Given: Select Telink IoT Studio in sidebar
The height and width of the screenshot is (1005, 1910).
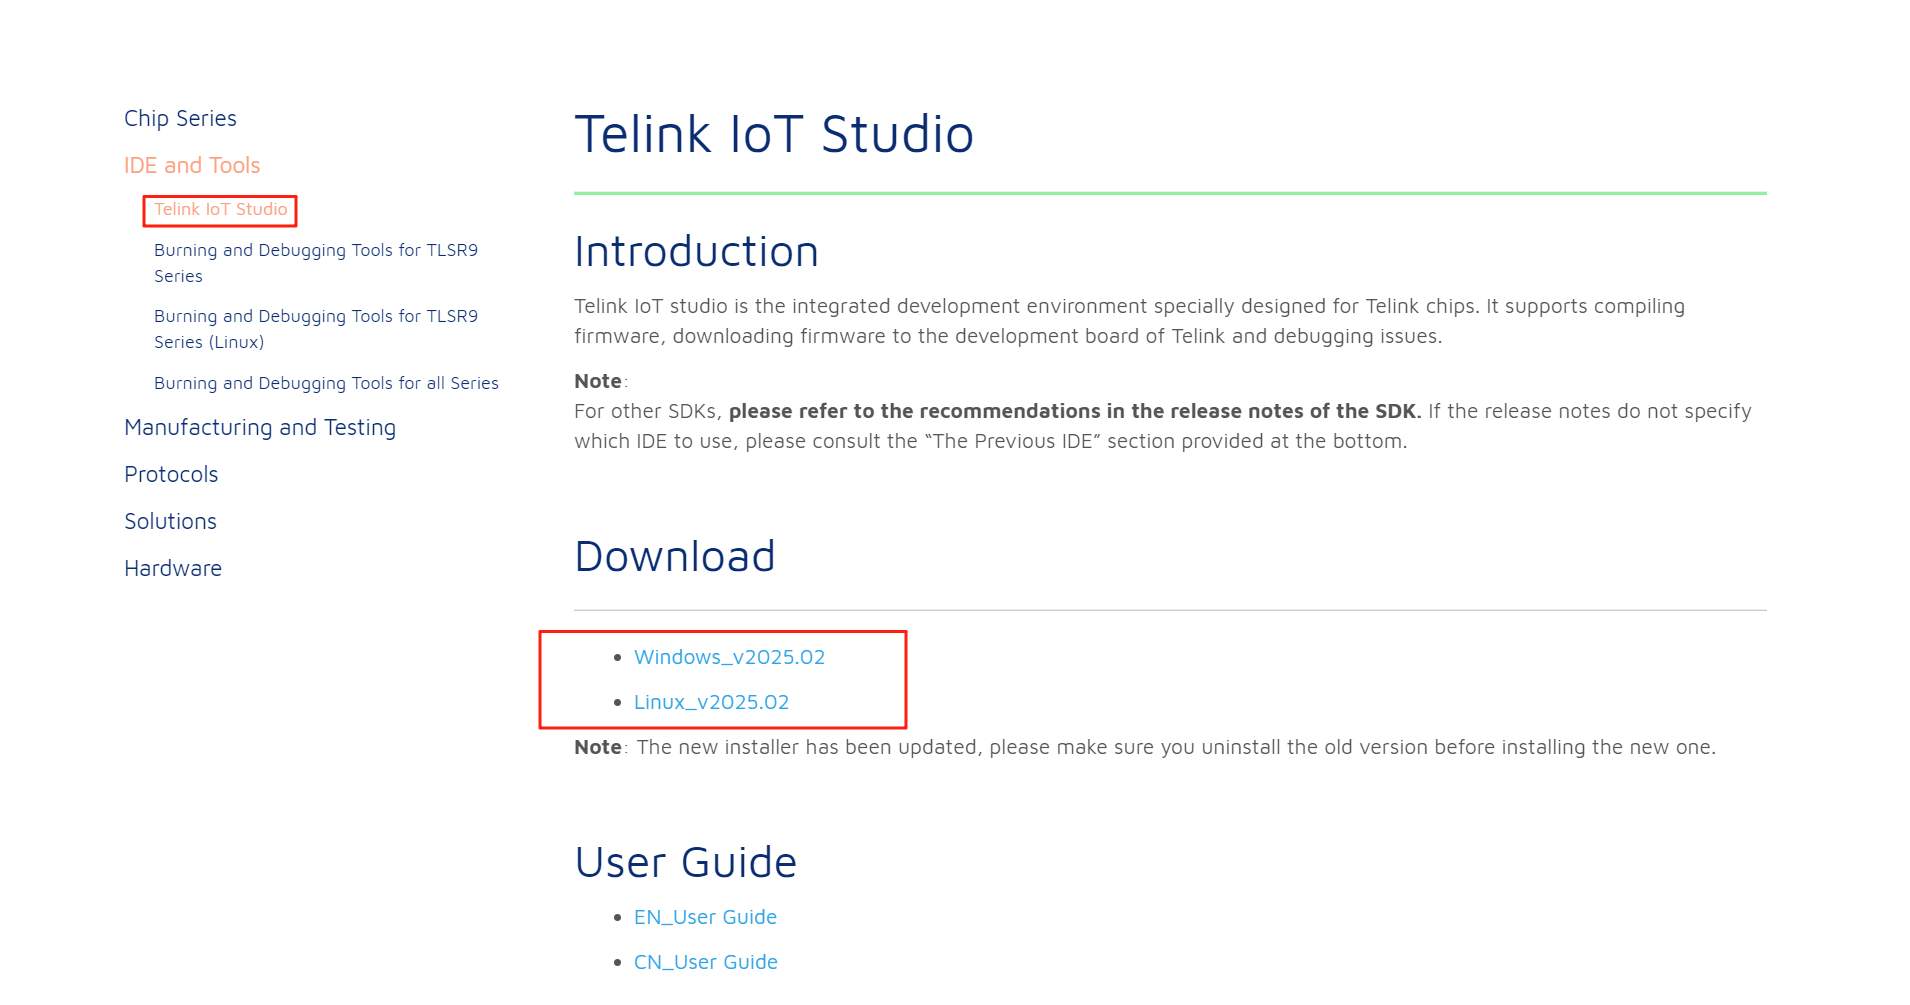Looking at the screenshot, I should (x=220, y=209).
